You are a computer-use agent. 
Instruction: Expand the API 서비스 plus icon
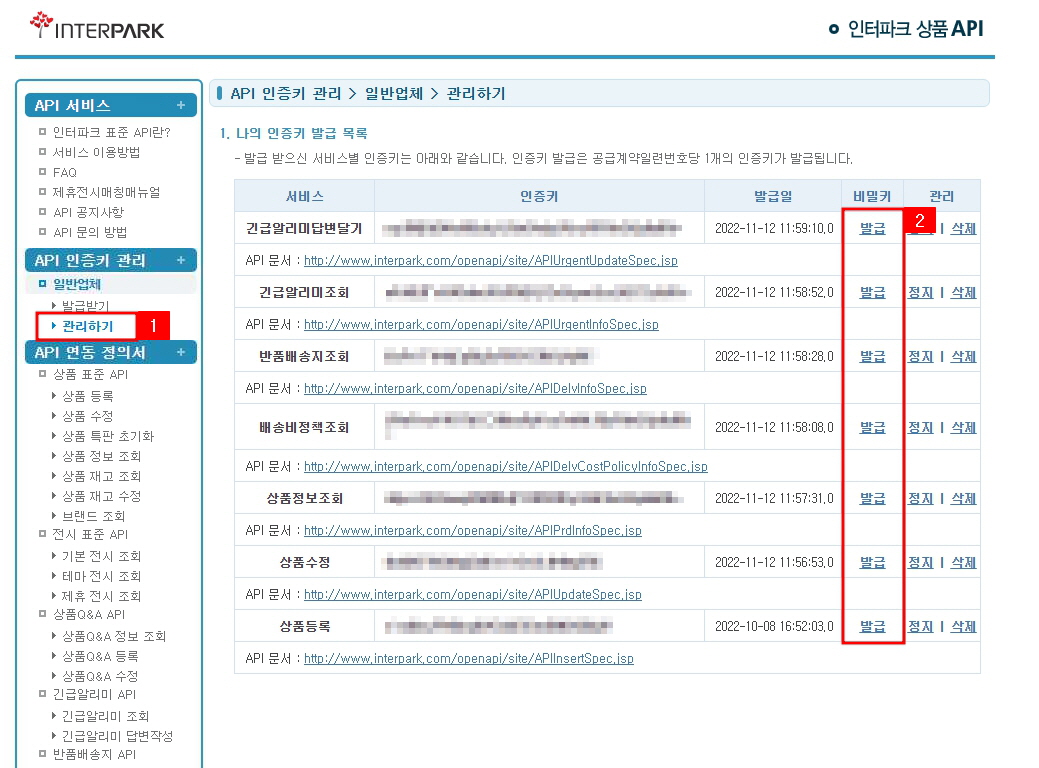(x=181, y=105)
